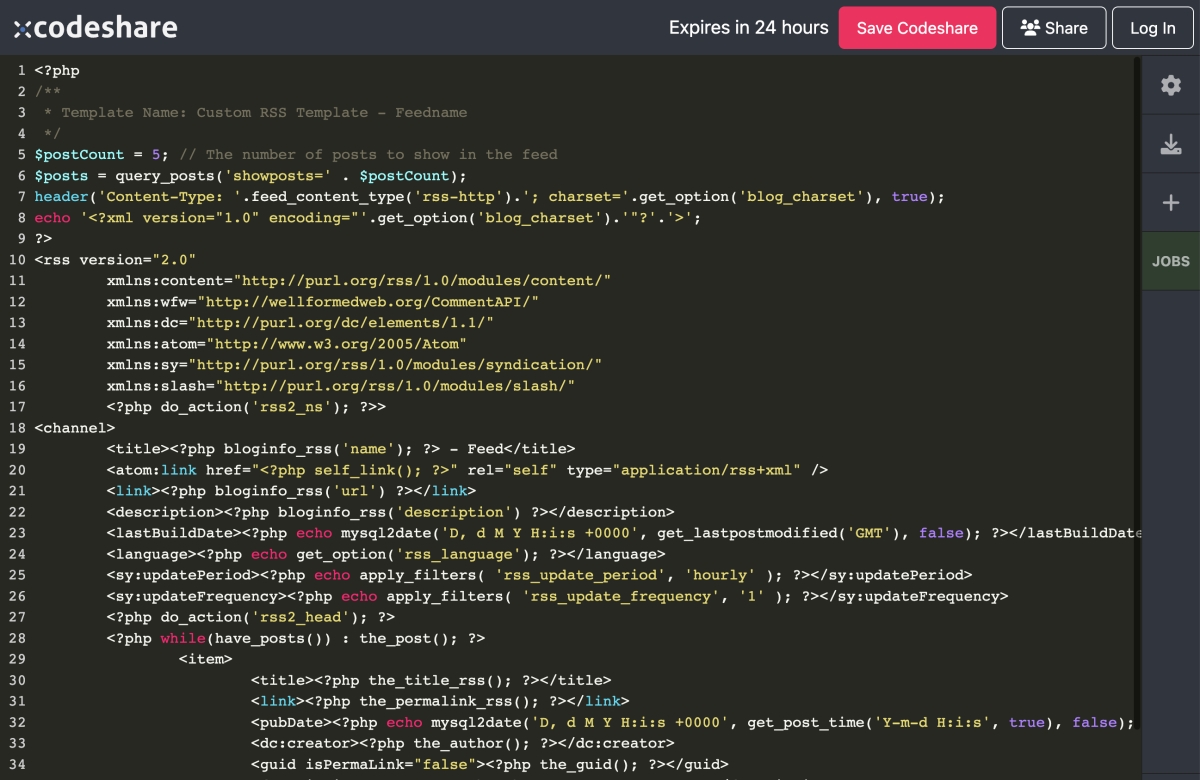This screenshot has height=780, width=1200.
Task: Click the Log In button
Action: 1152,28
